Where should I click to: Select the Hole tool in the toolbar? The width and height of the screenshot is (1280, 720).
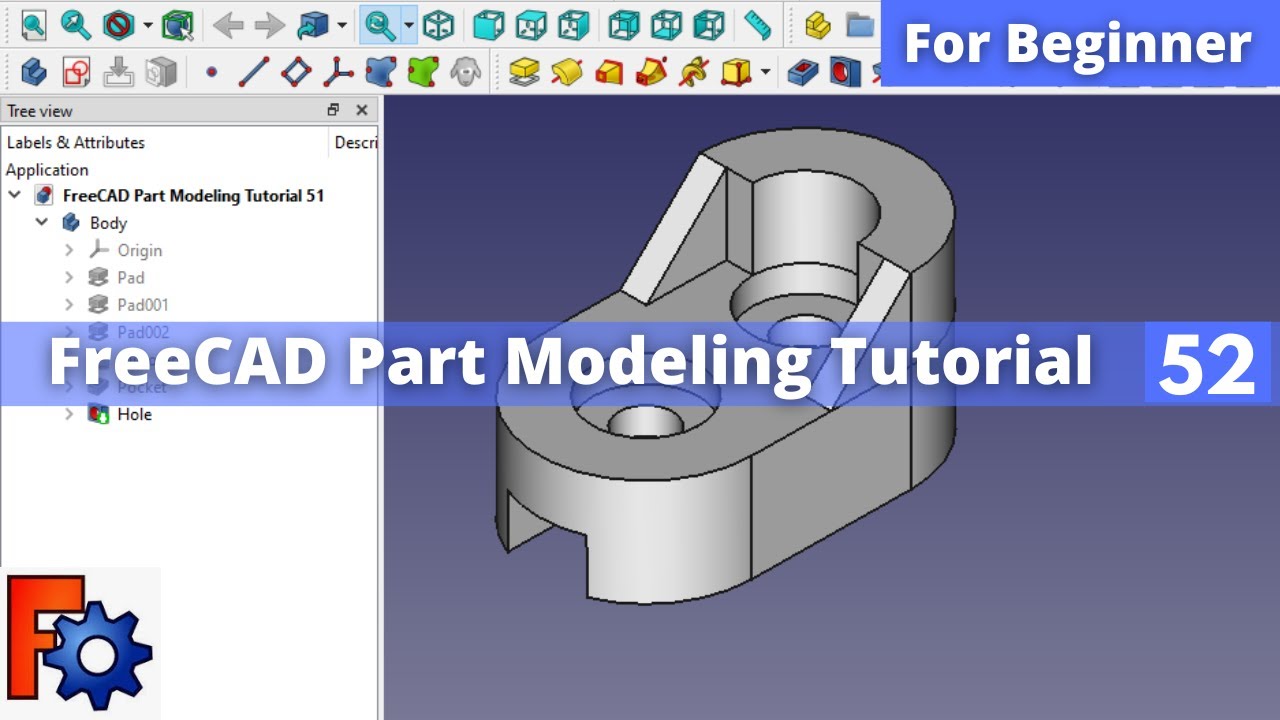click(x=844, y=71)
